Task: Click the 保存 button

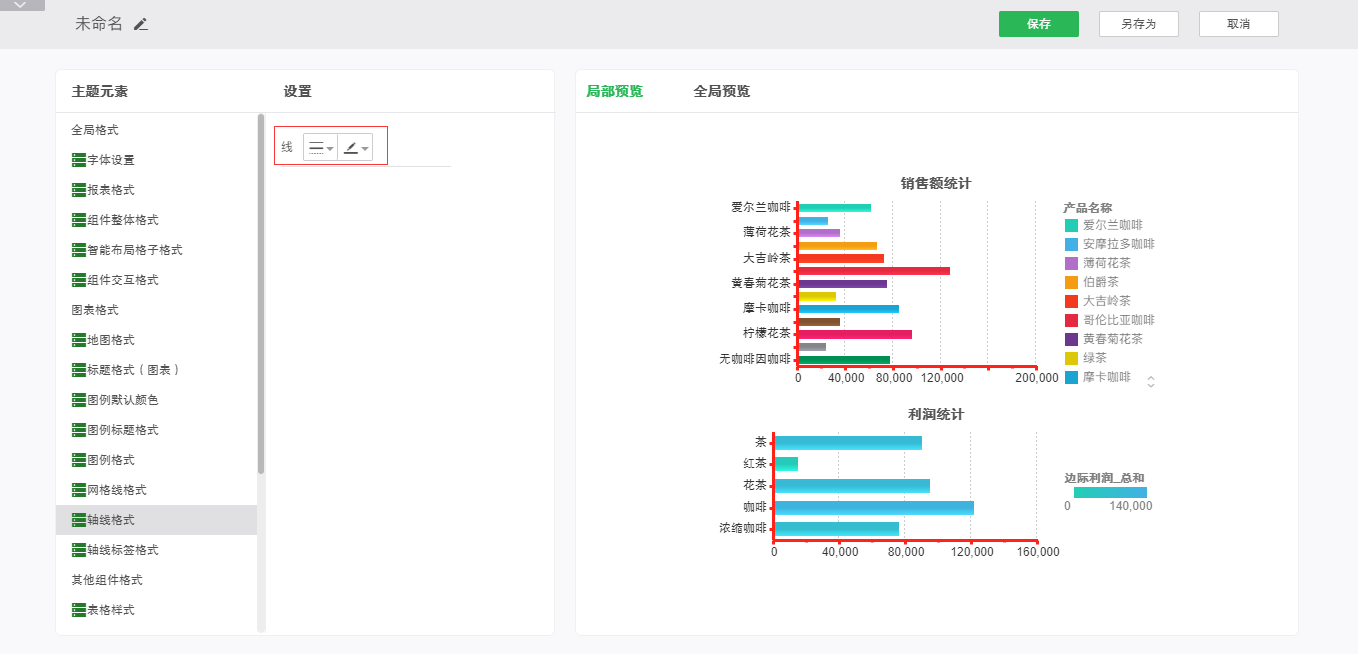Action: coord(1038,24)
